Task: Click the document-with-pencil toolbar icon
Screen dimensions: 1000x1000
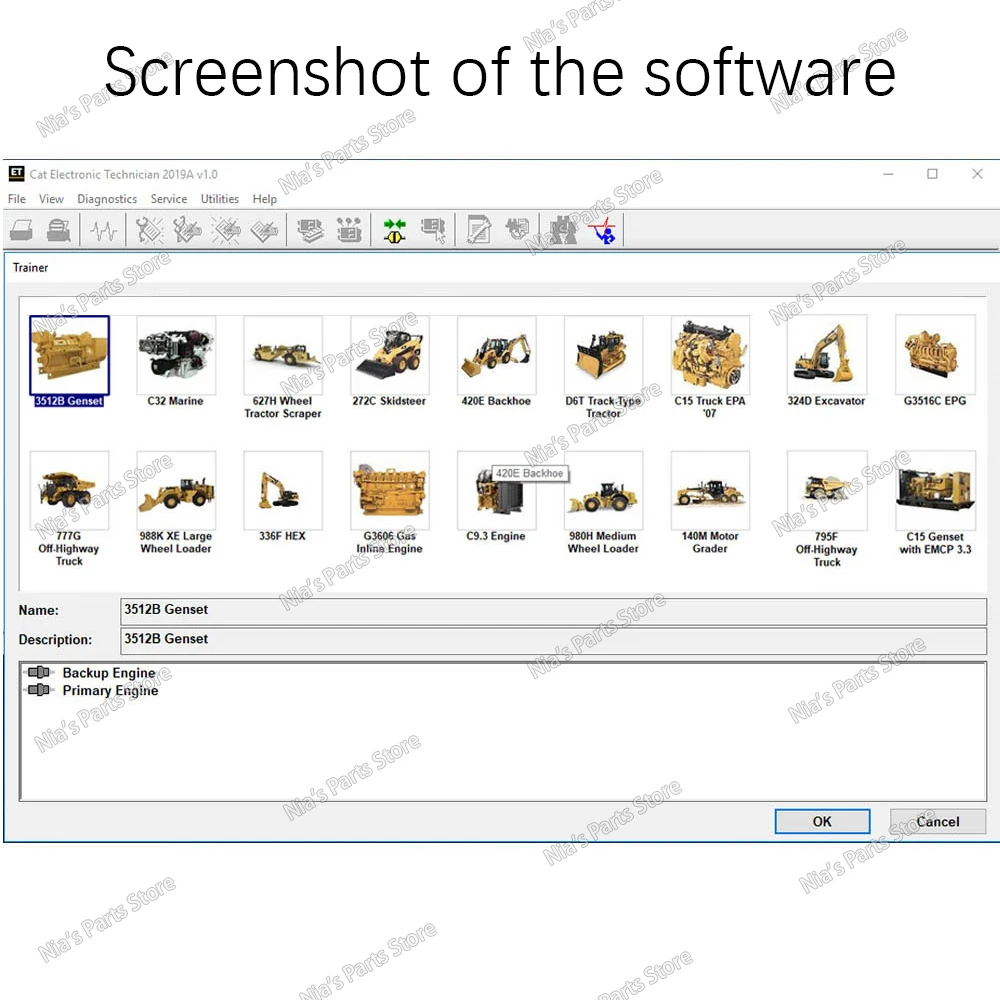Action: [478, 230]
